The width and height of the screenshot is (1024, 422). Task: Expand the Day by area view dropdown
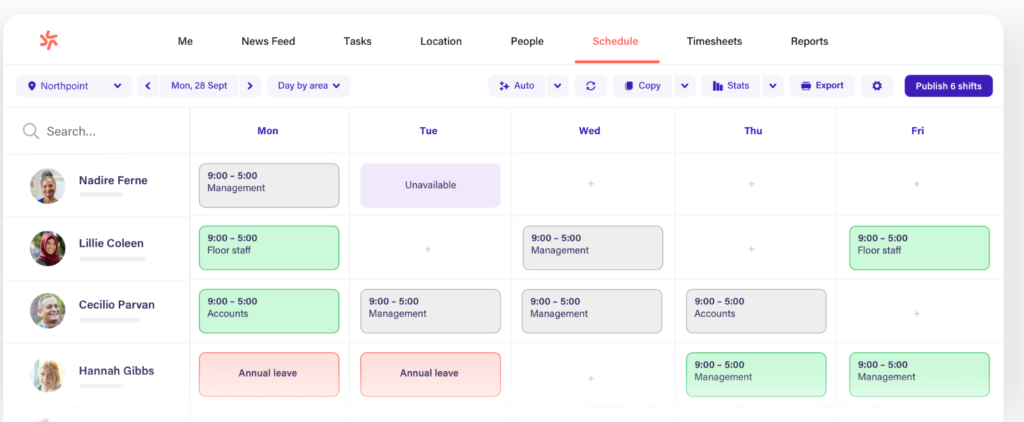click(x=309, y=86)
